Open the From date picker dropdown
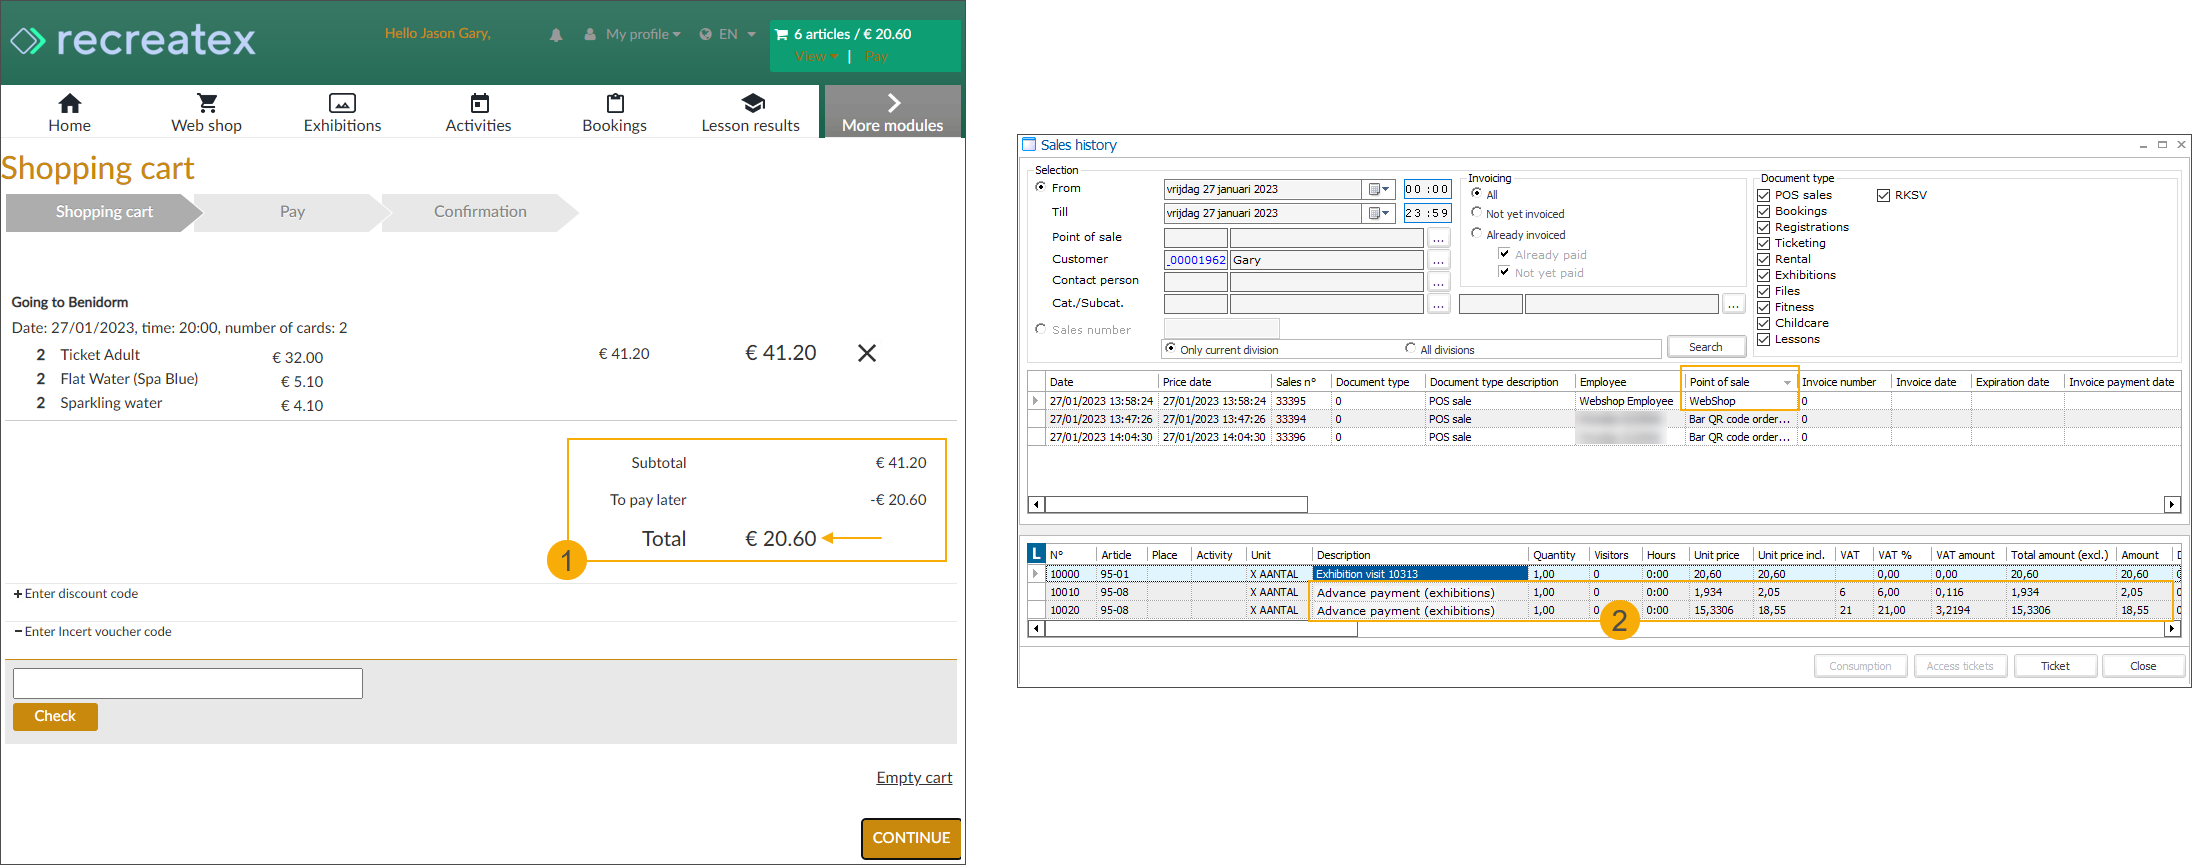Screen dimensions: 2192x865 [x=1379, y=189]
